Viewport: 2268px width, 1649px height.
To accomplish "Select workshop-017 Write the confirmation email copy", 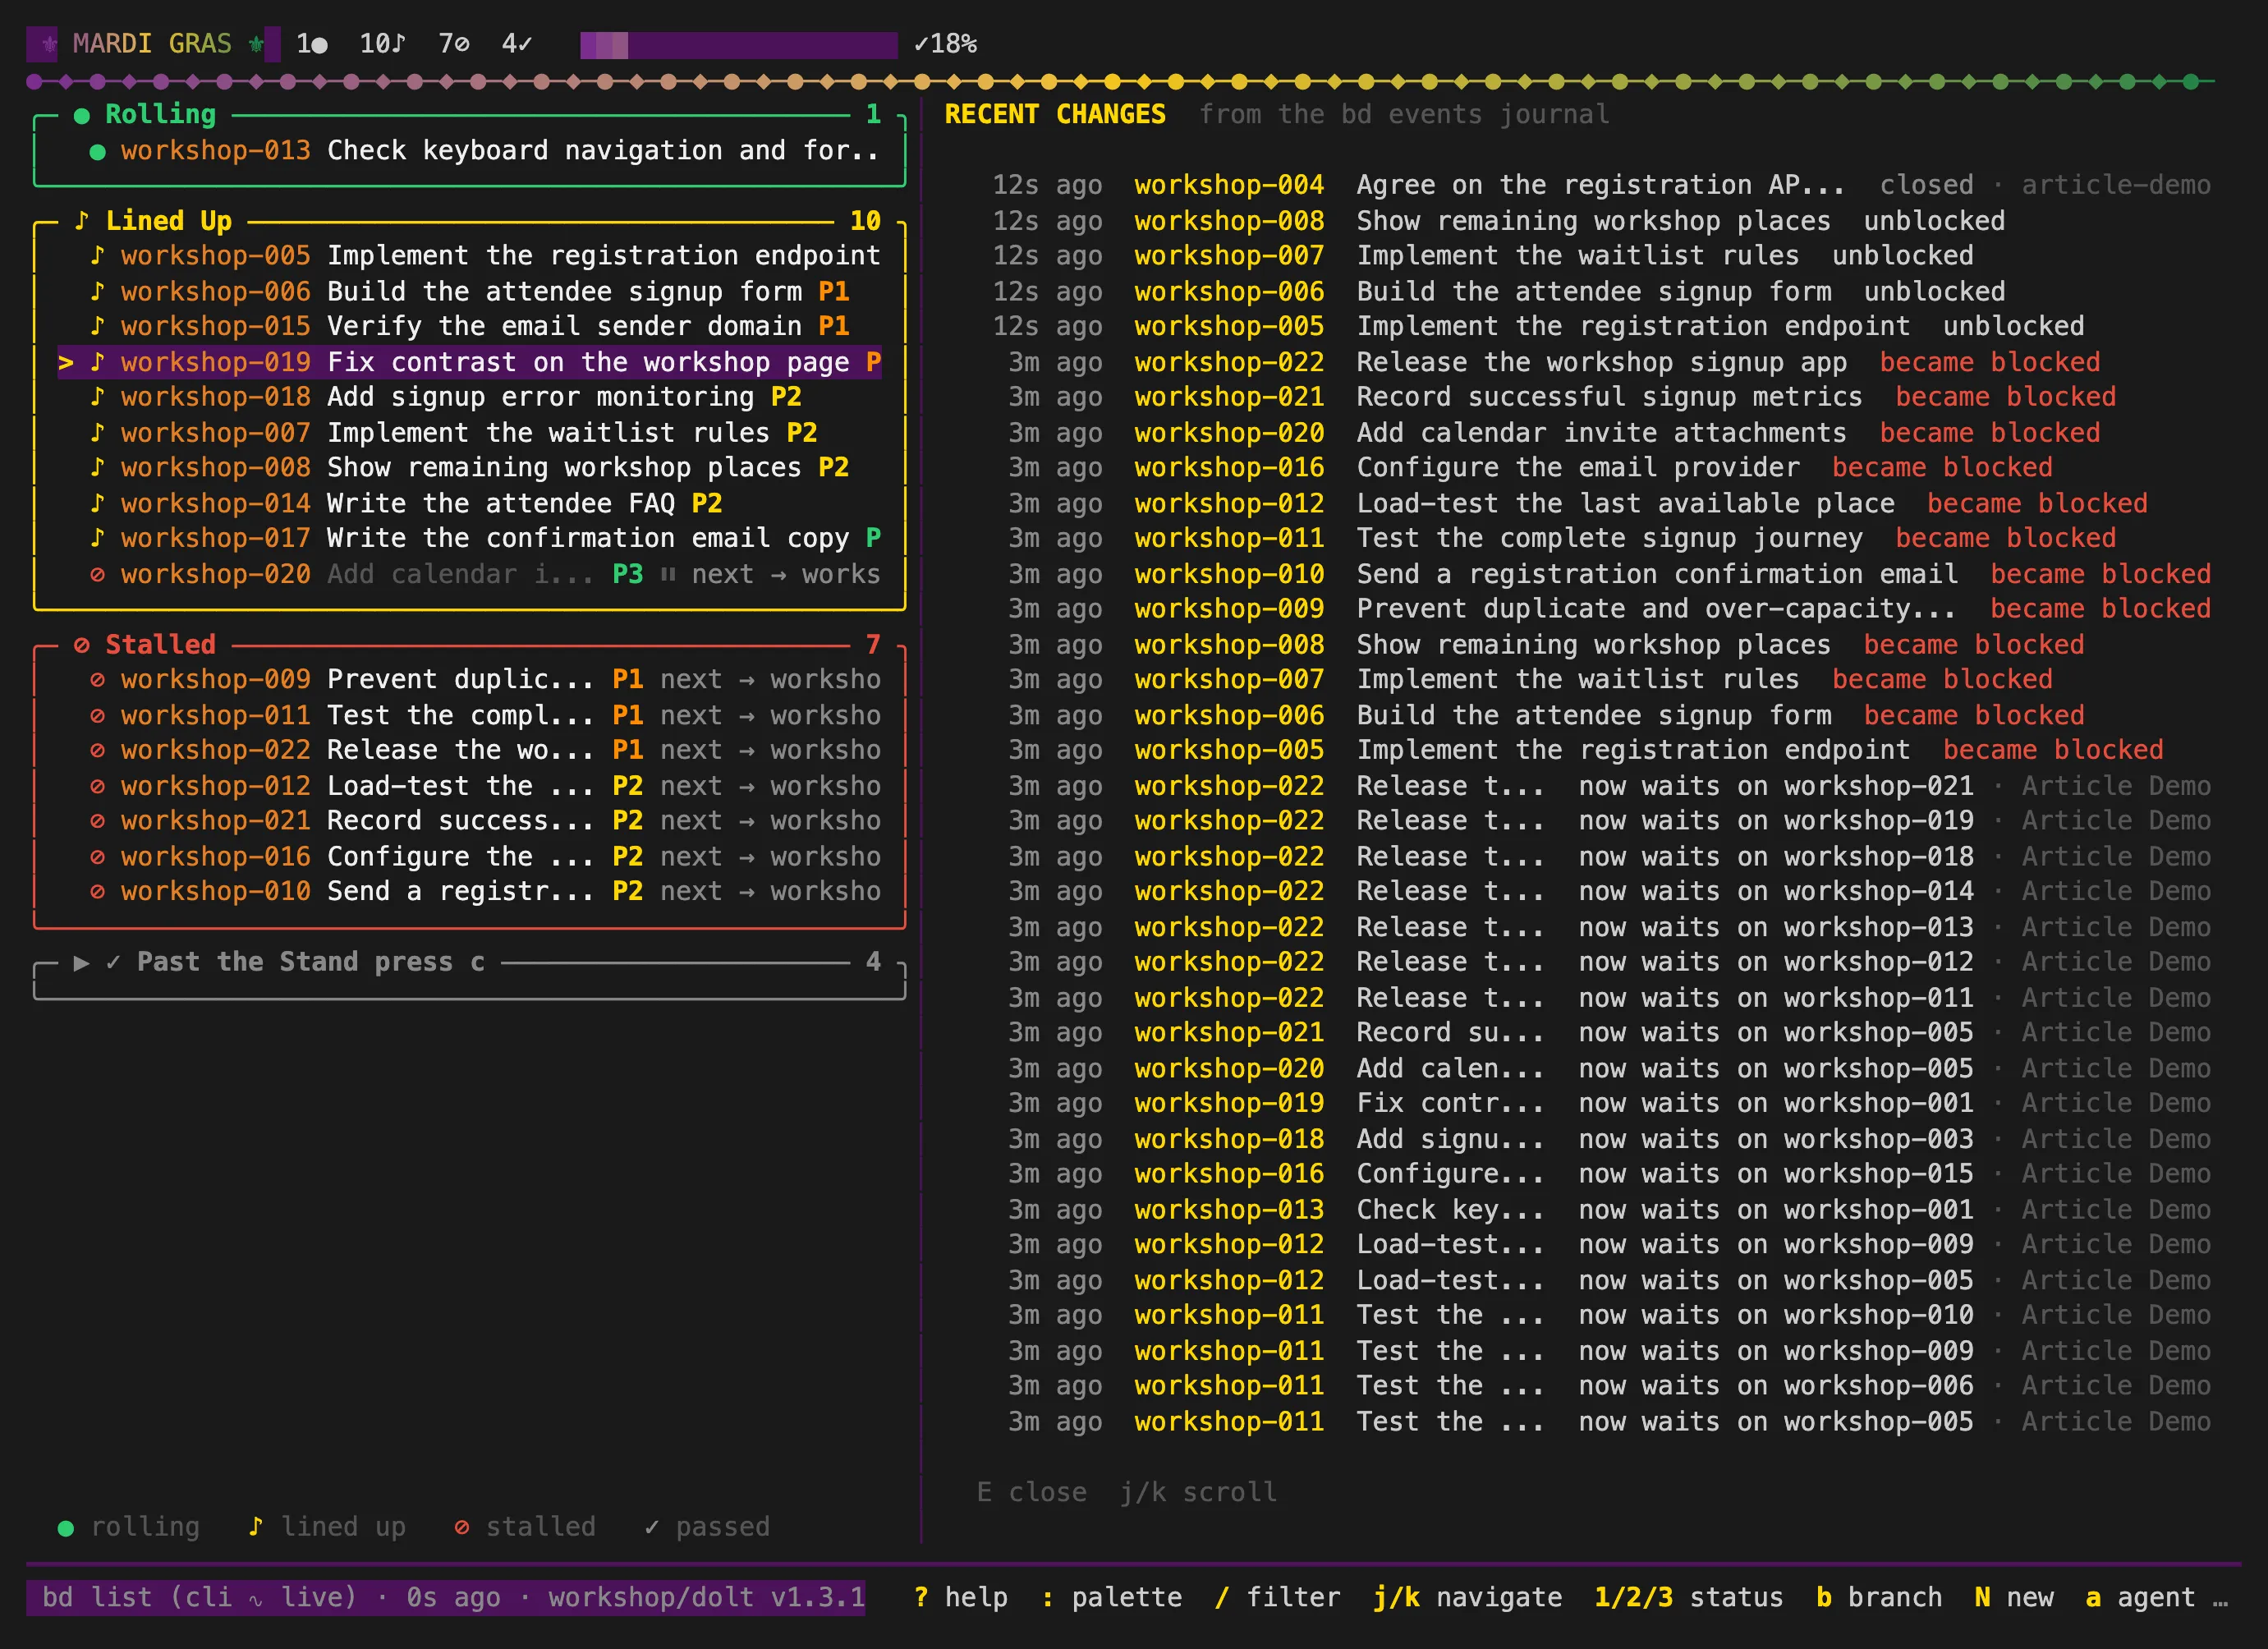I will [x=470, y=538].
